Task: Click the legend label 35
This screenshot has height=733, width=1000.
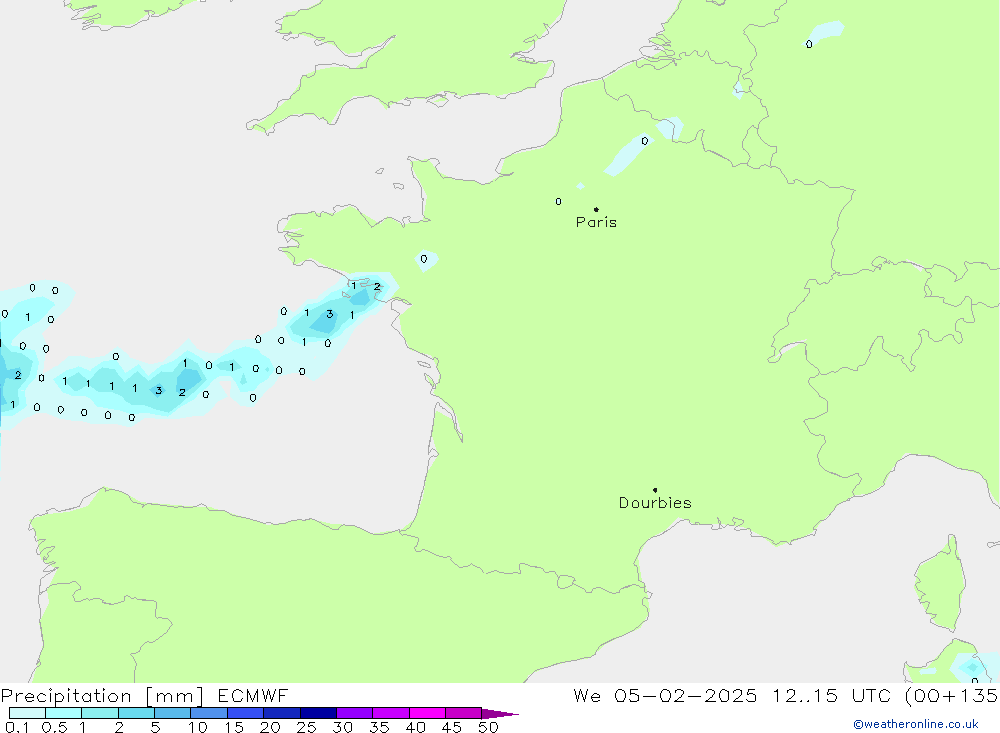Action: pos(379,727)
